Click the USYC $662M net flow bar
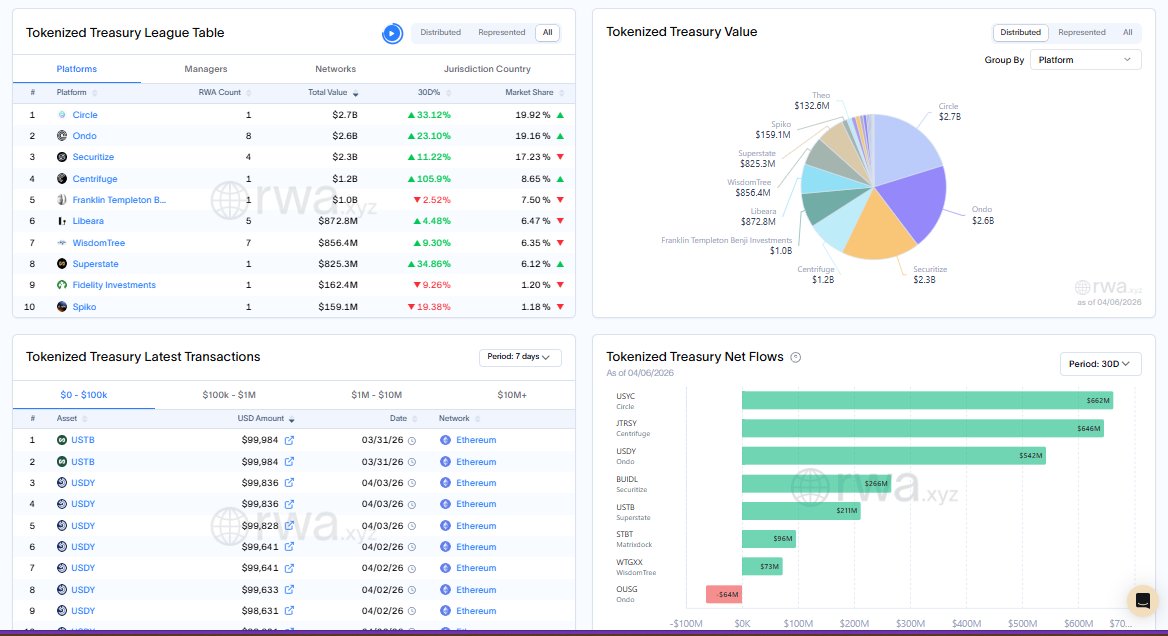 927,400
